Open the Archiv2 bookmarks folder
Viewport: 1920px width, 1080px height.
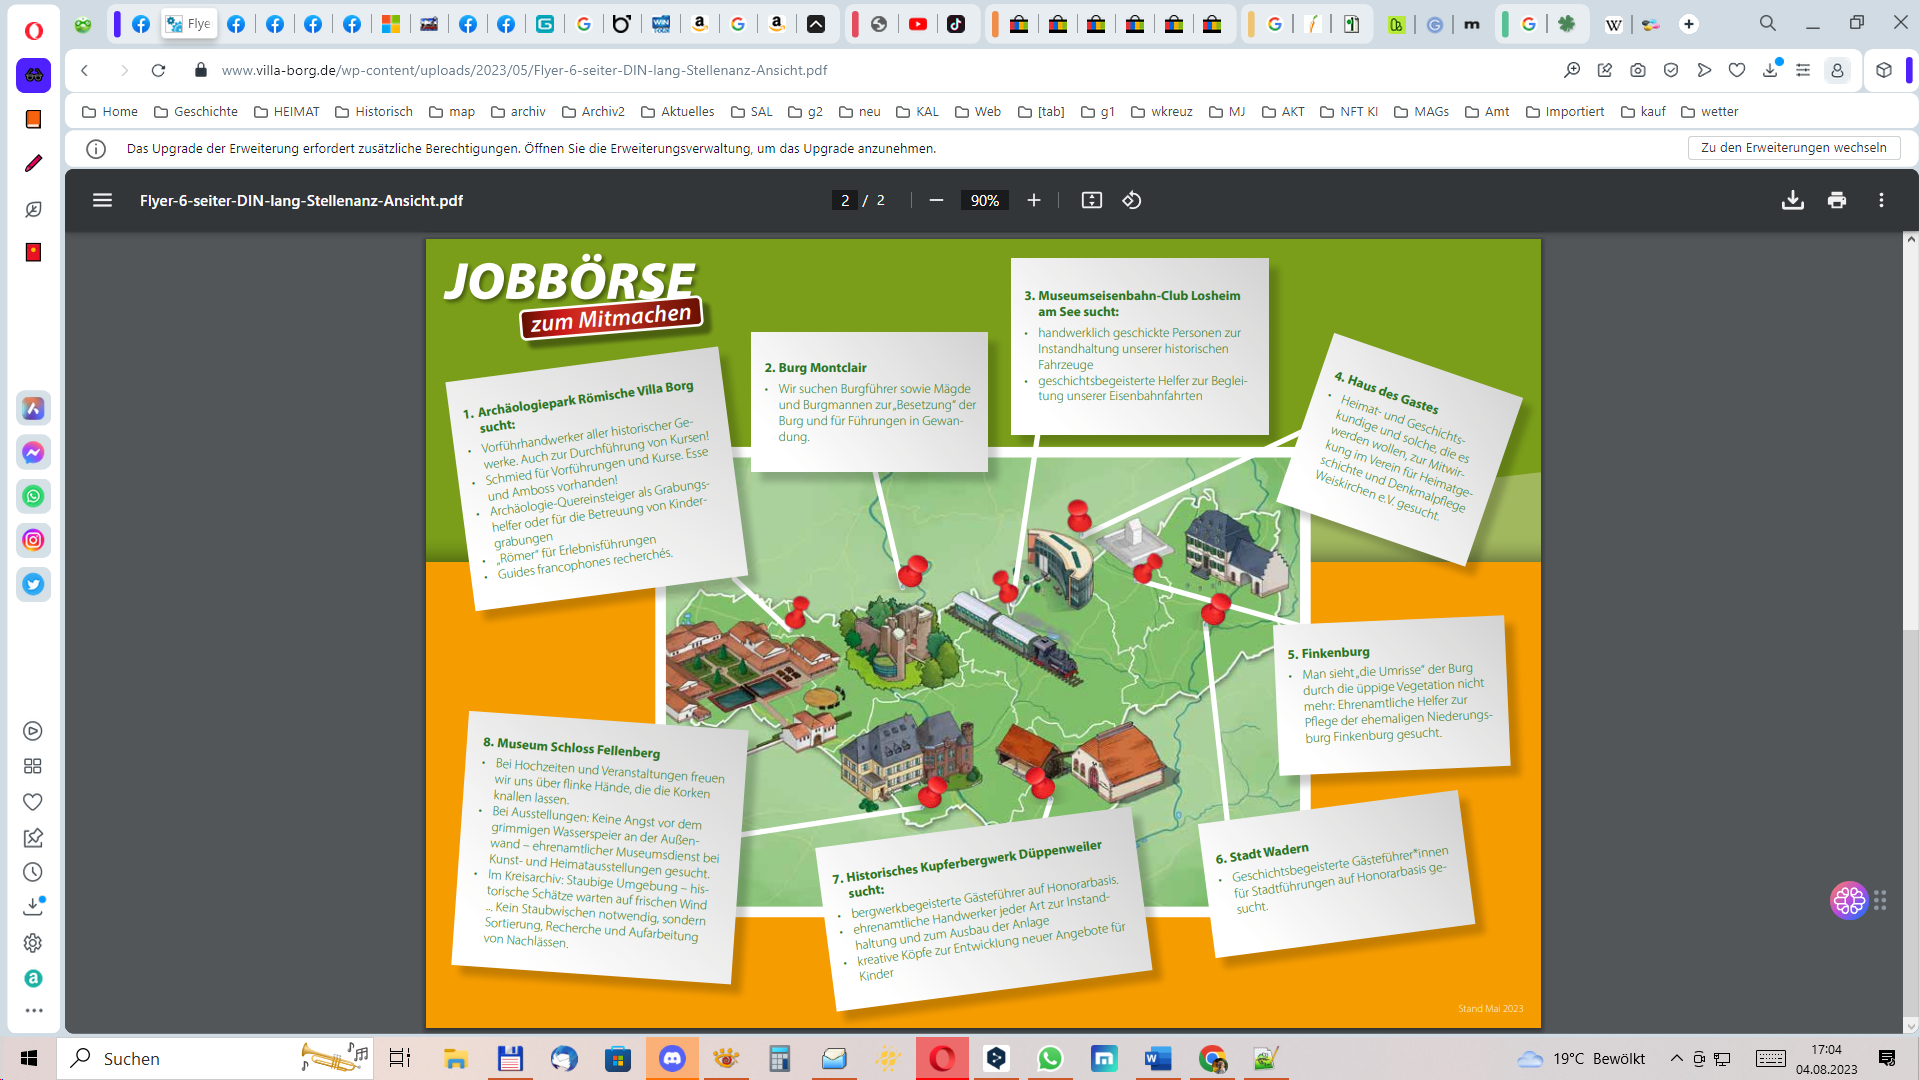coord(593,111)
